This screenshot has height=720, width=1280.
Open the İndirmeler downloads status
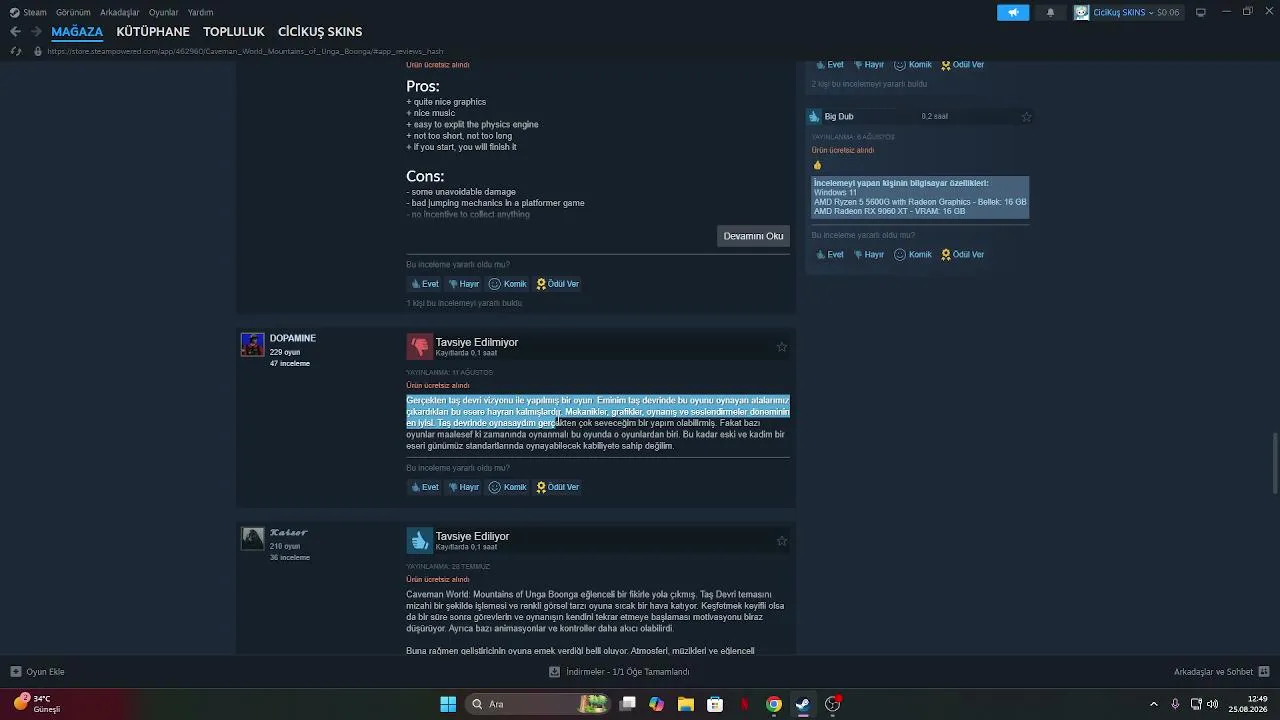620,672
